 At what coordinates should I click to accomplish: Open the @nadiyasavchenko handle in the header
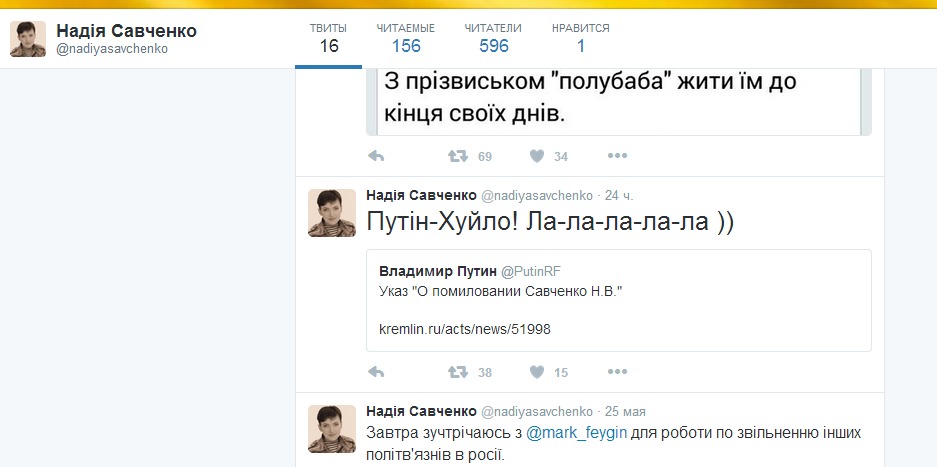click(112, 48)
